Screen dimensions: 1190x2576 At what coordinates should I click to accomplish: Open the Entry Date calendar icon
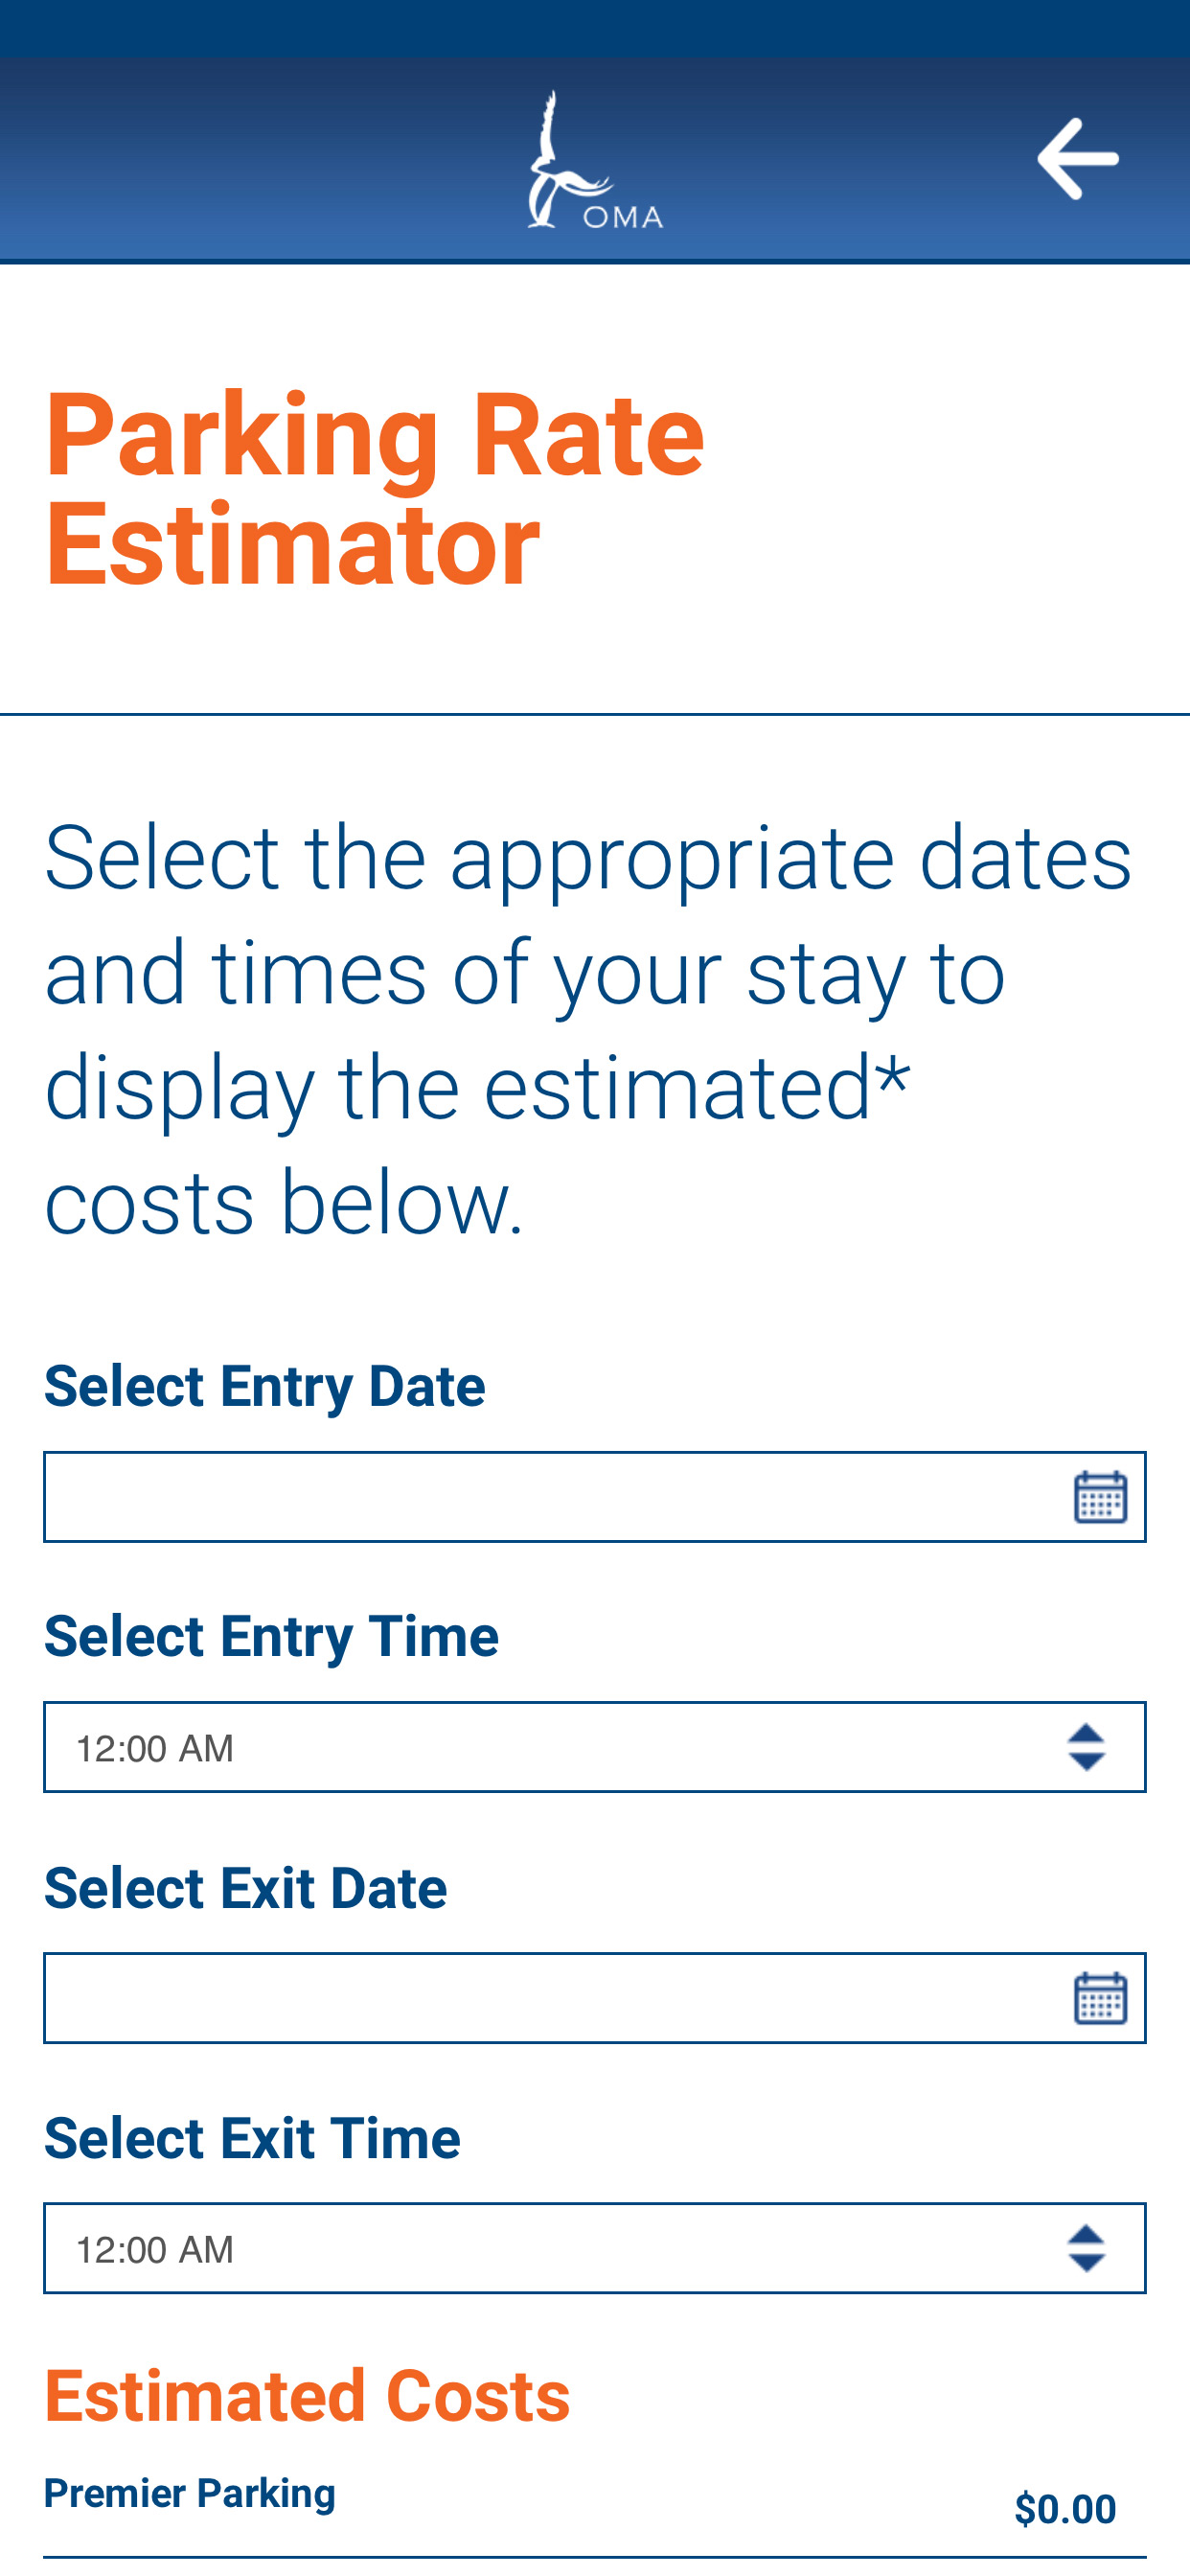(1100, 1497)
